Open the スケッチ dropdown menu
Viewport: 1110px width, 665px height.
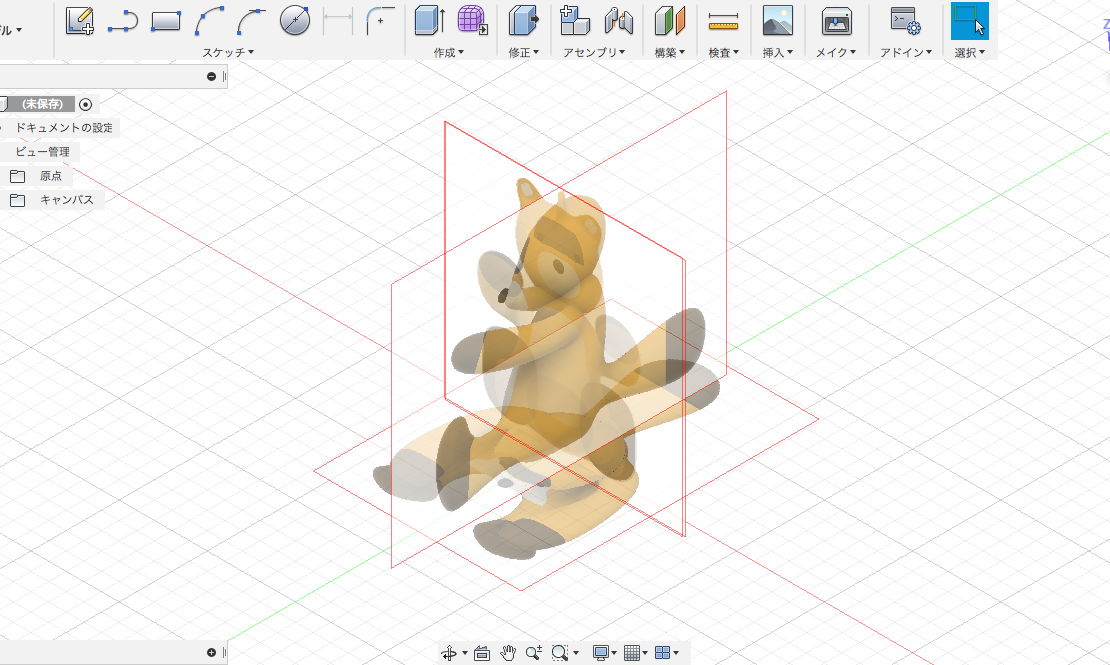click(x=228, y=52)
